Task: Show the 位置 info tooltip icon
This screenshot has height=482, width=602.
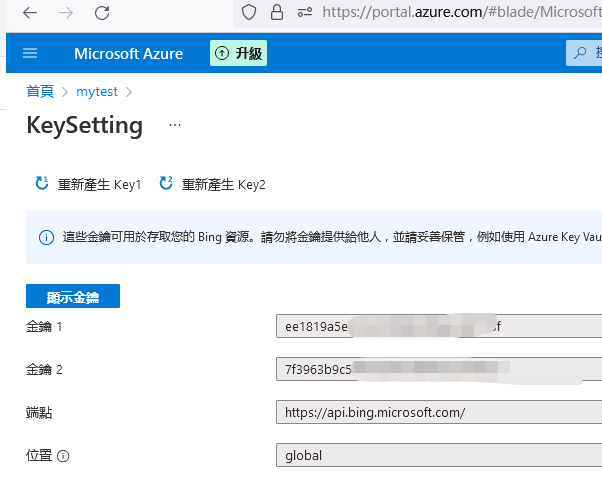Action: click(63, 456)
